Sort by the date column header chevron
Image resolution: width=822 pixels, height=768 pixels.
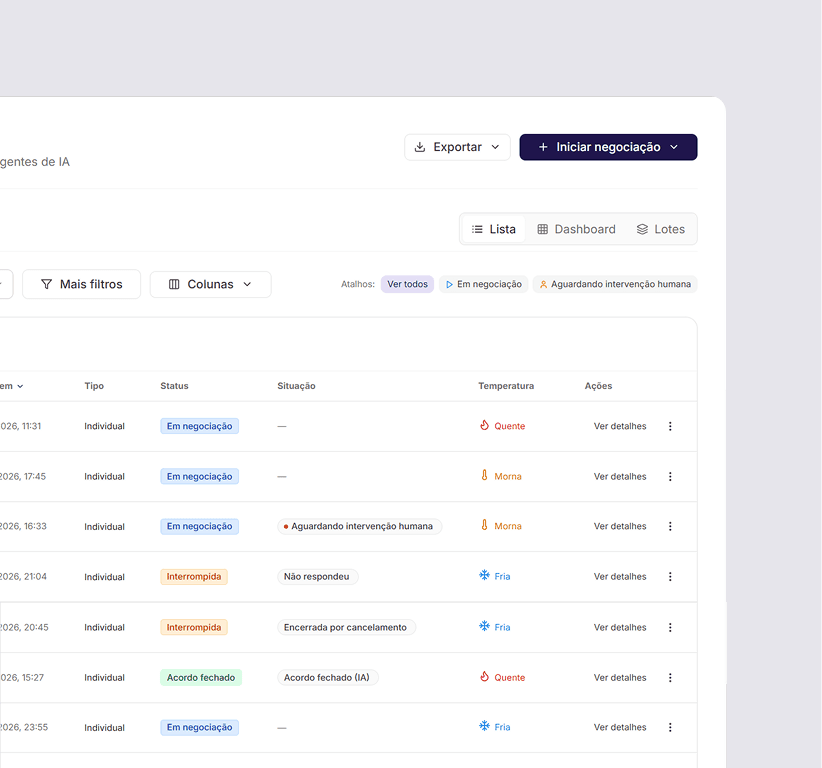(20, 386)
